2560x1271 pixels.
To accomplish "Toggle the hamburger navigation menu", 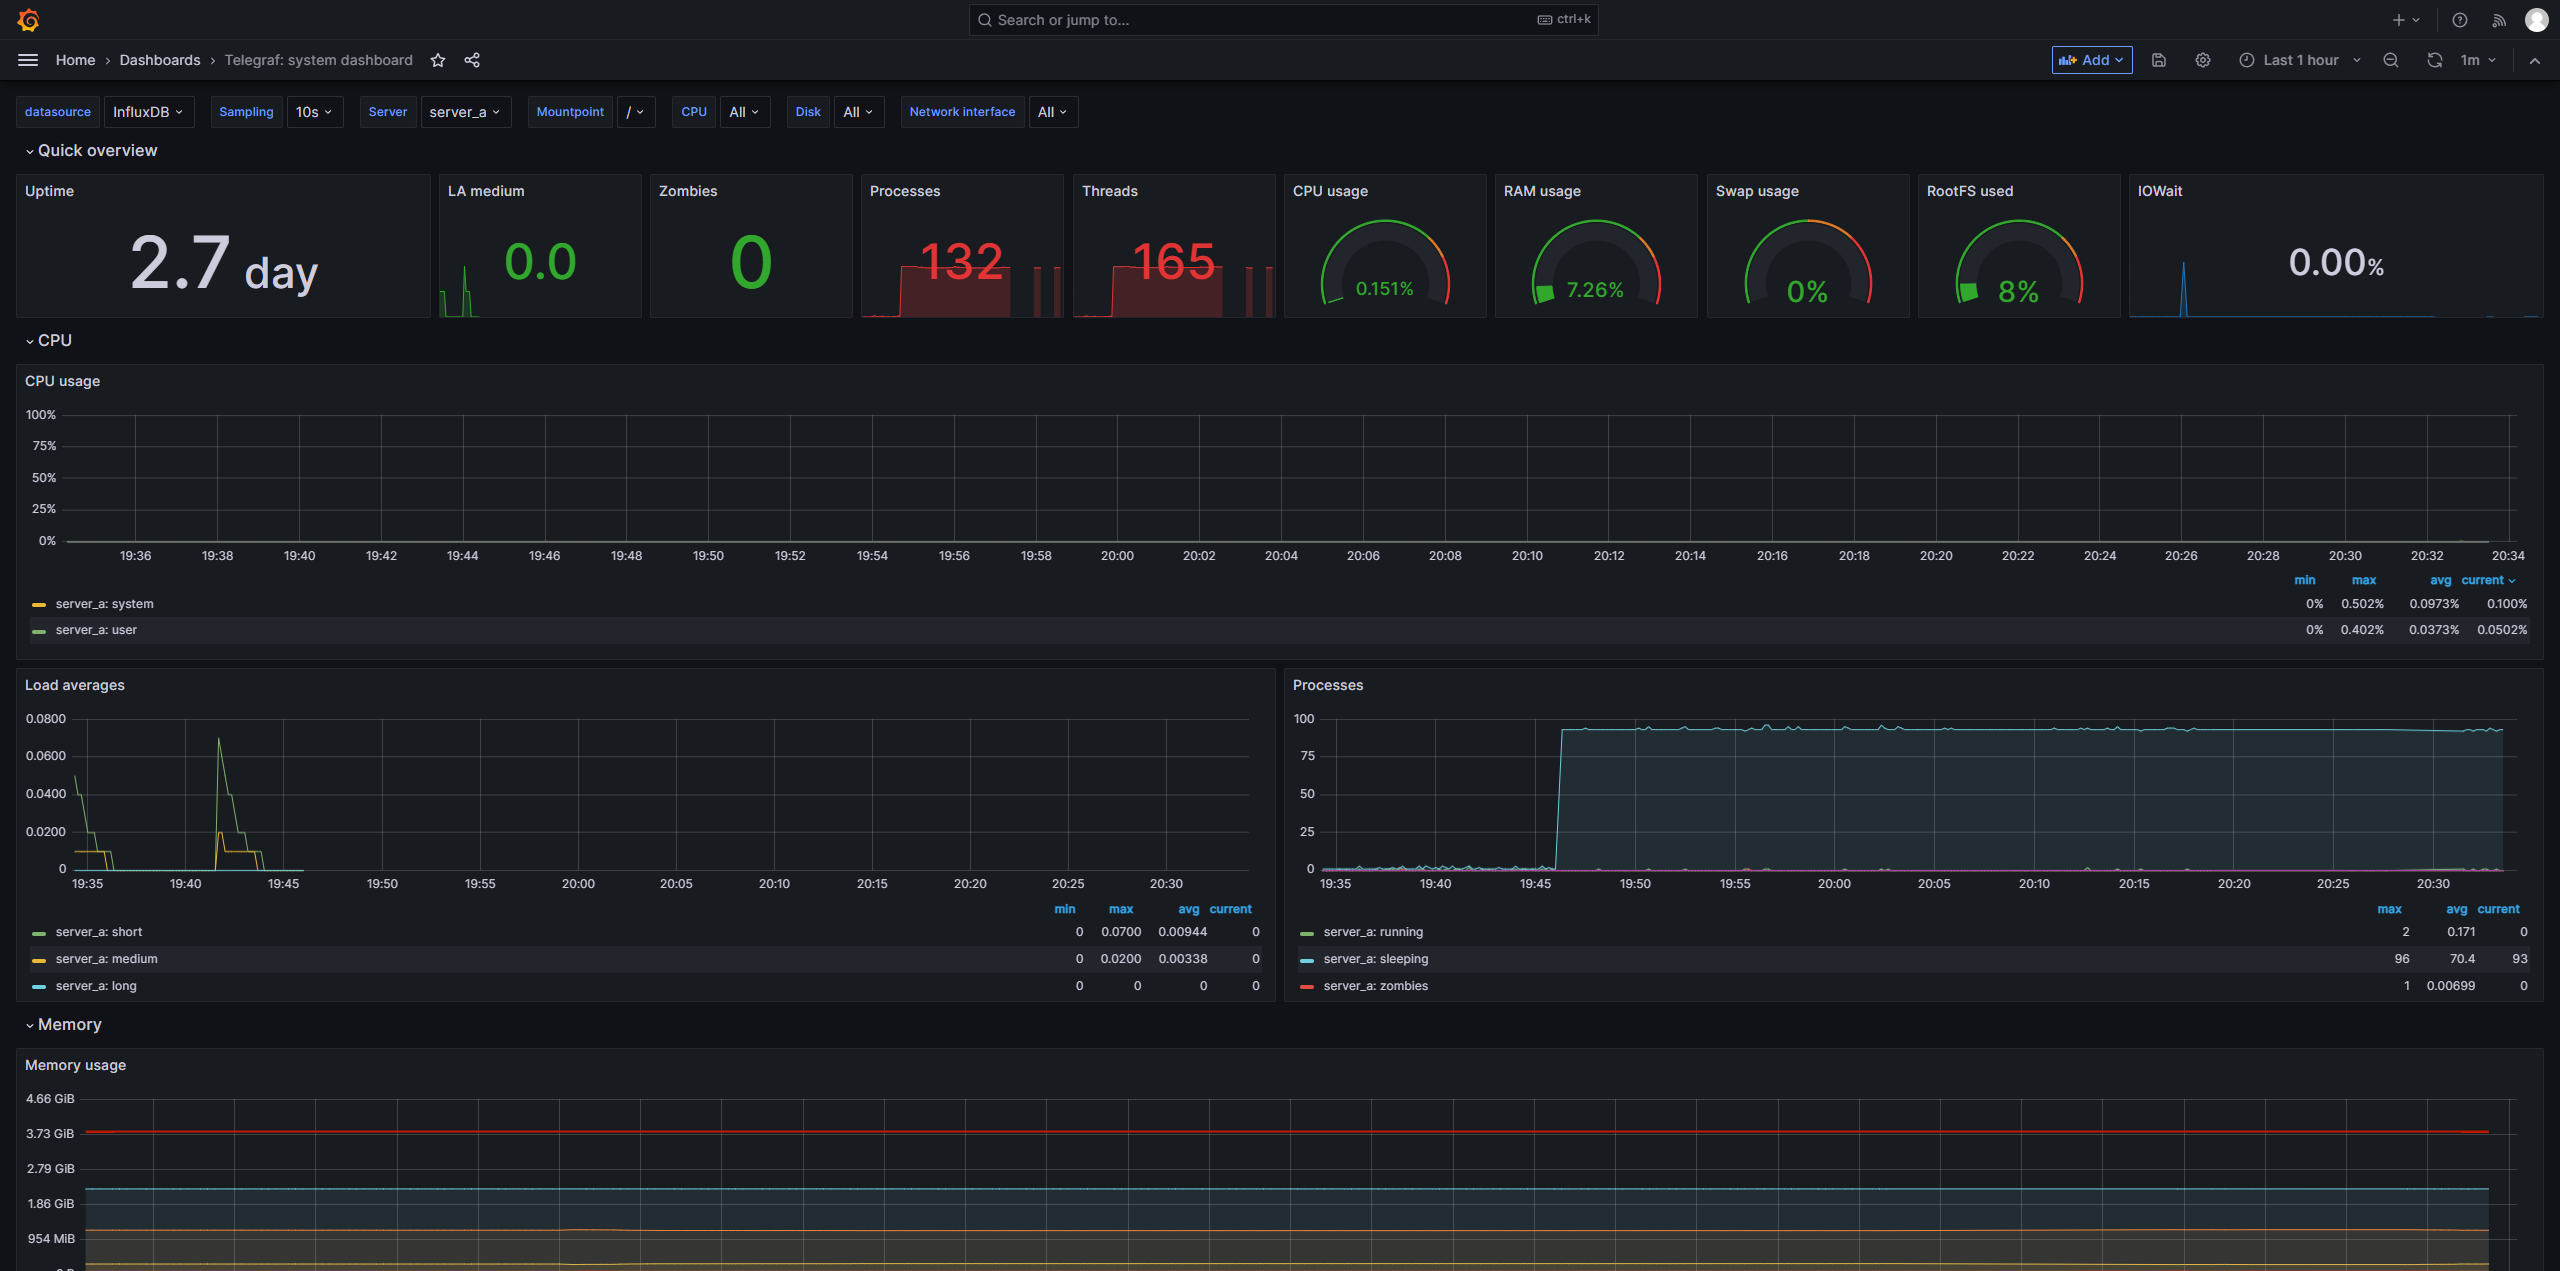I will point(28,60).
